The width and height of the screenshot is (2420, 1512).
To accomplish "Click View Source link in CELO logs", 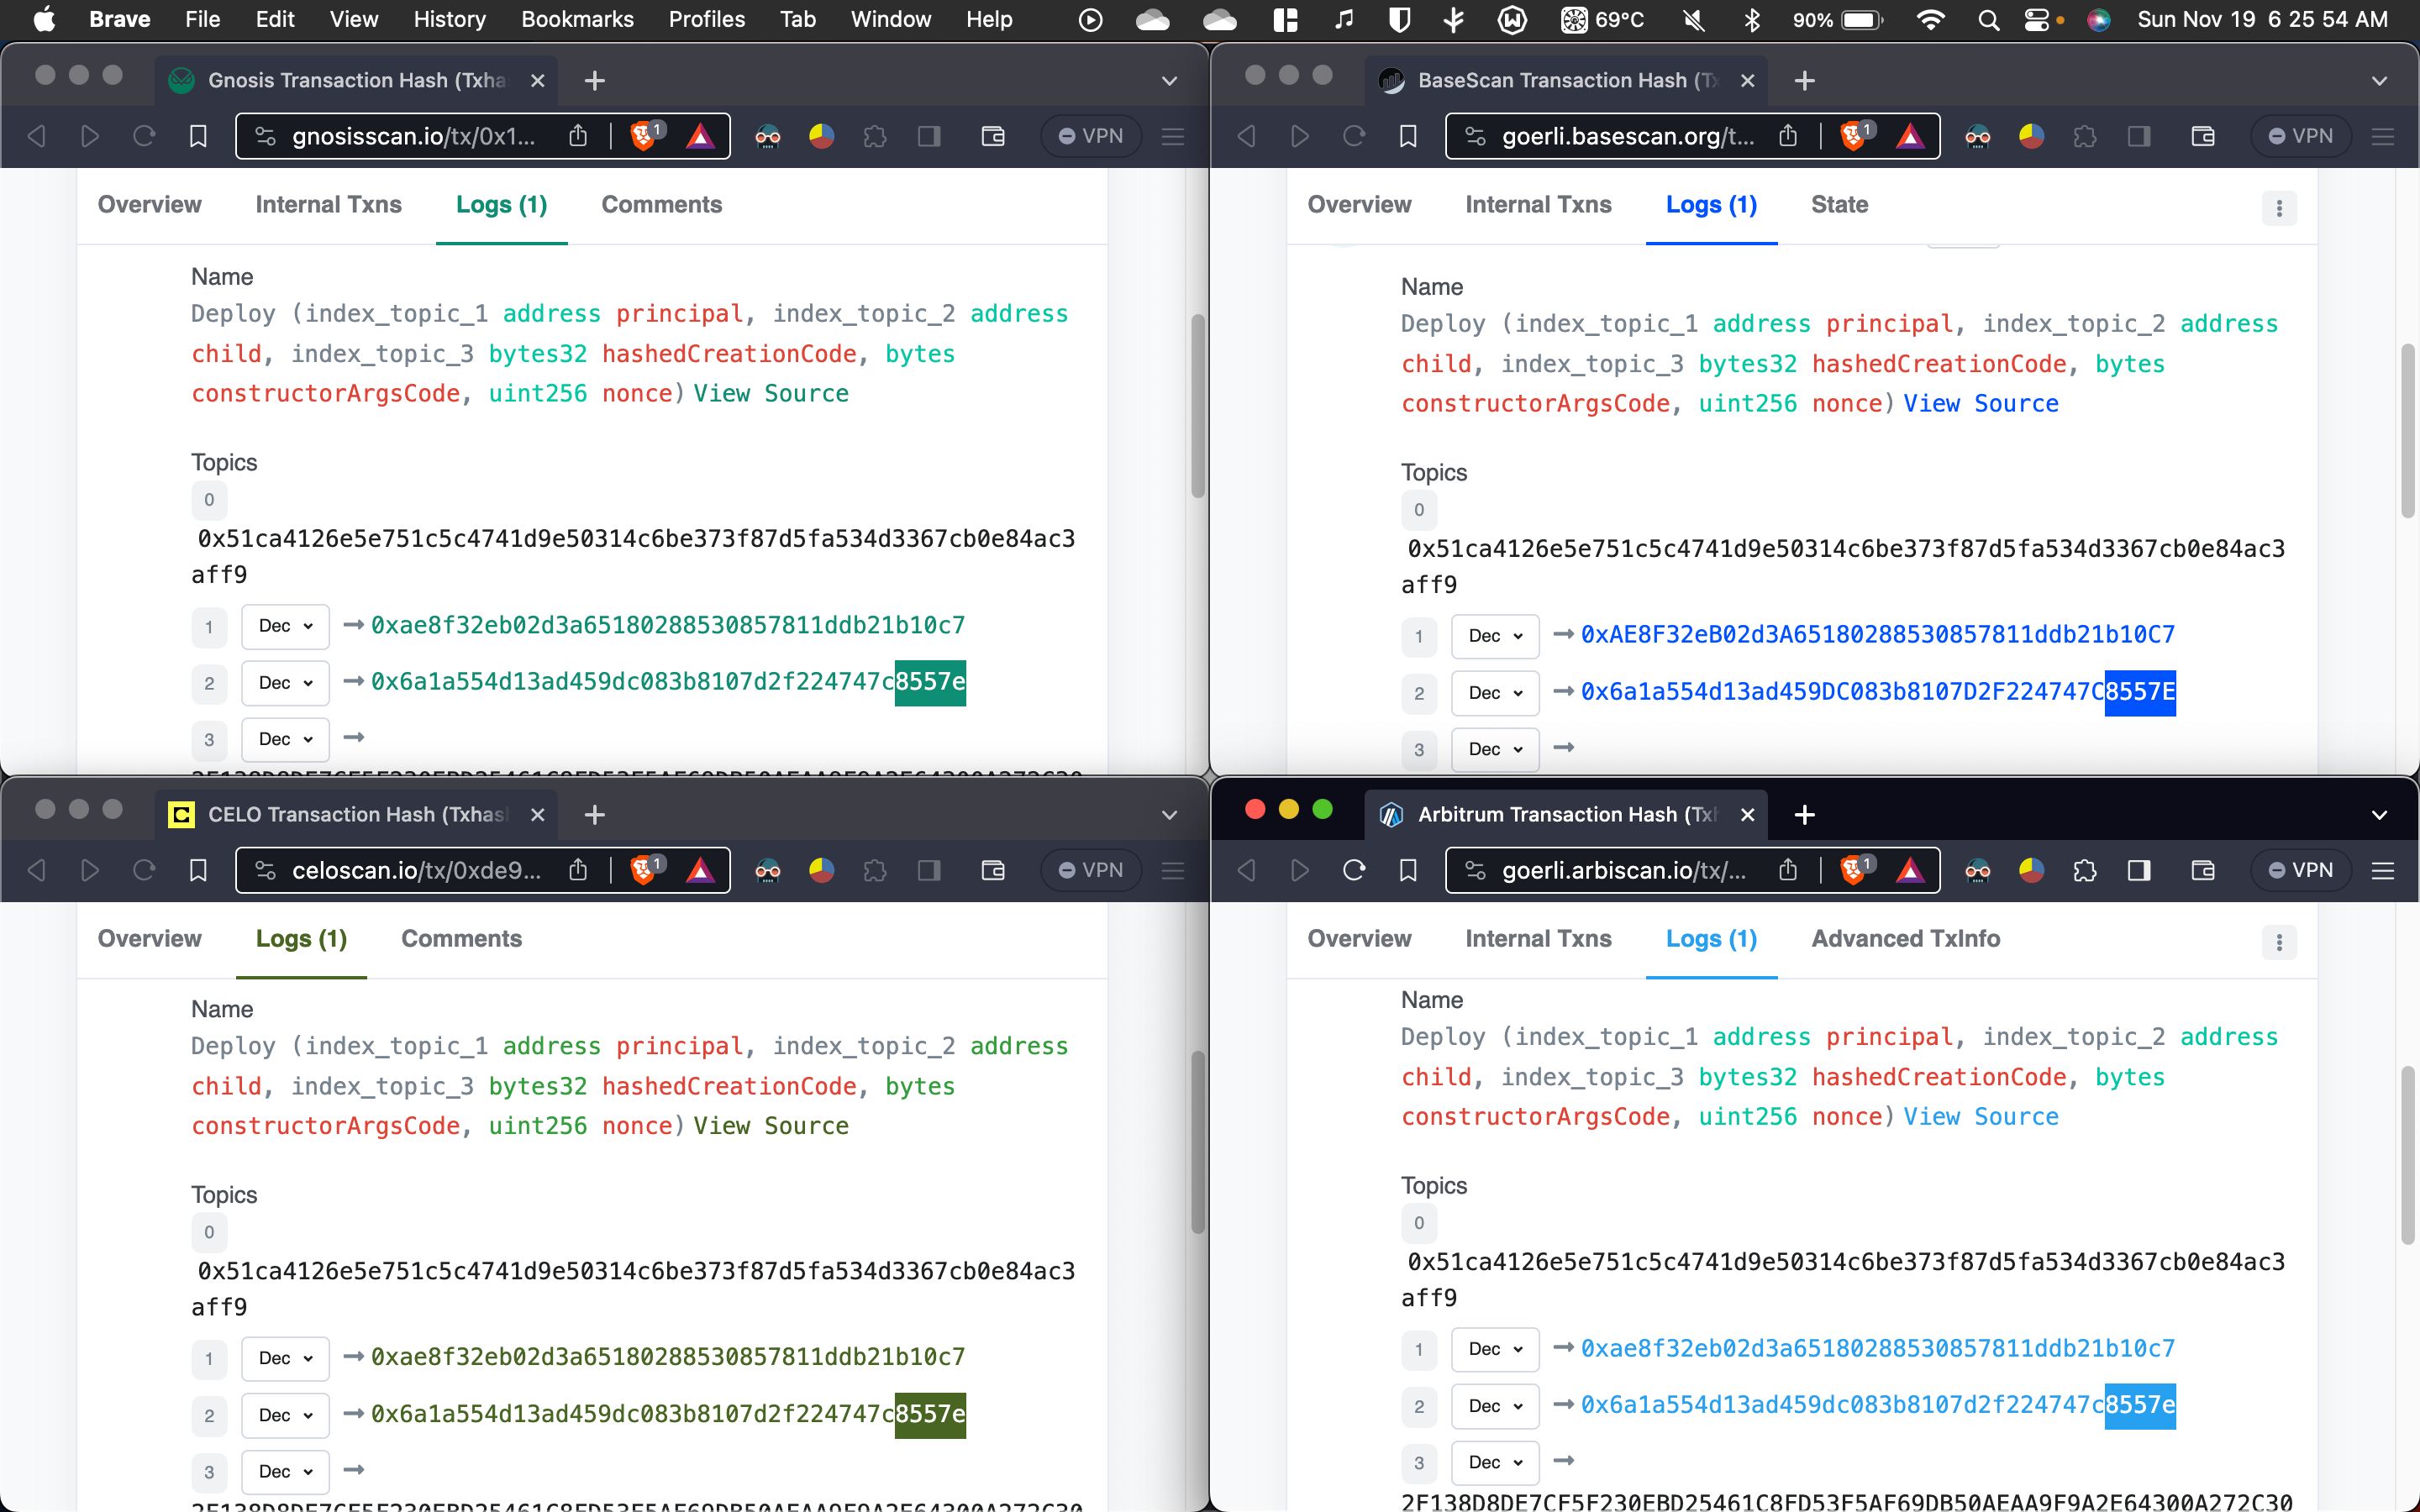I will point(771,1126).
